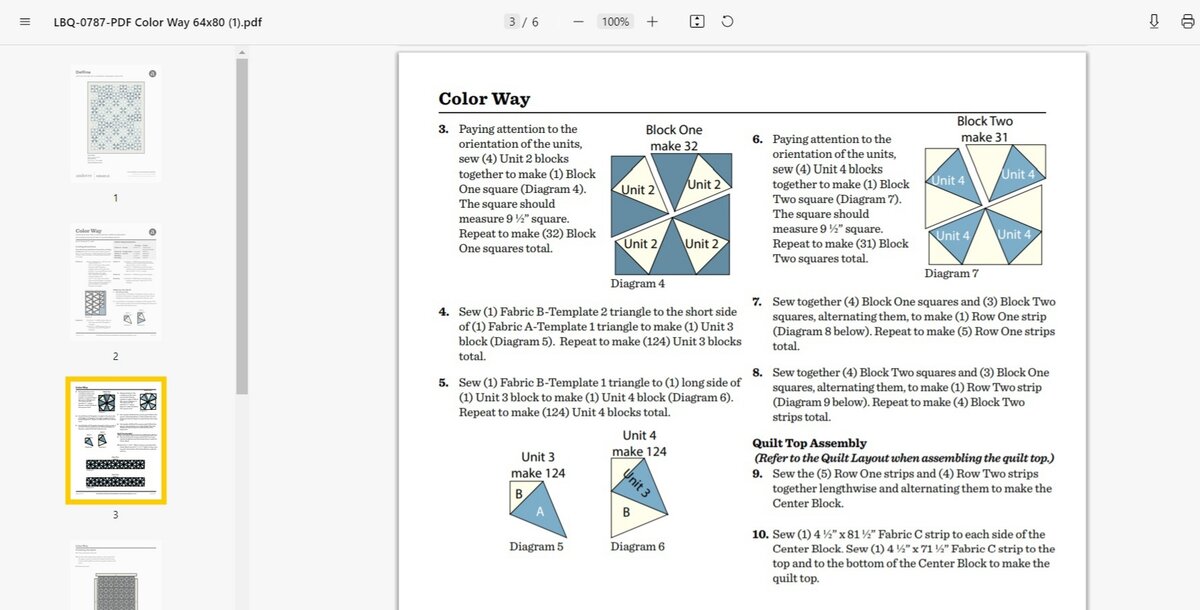Click the page 2 number label
Viewport: 1200px width, 610px height.
115,356
